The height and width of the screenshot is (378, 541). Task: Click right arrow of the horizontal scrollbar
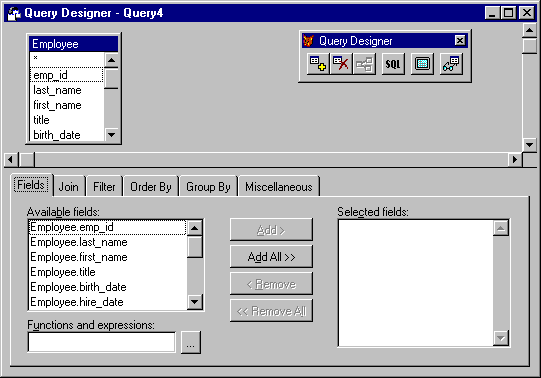coord(515,159)
